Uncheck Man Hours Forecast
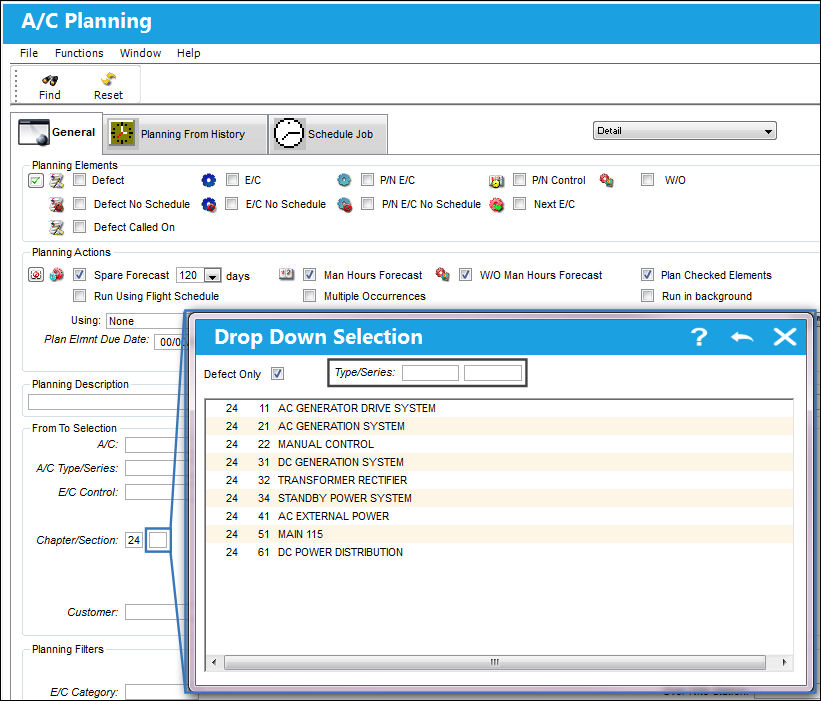The image size is (821, 701). (309, 274)
